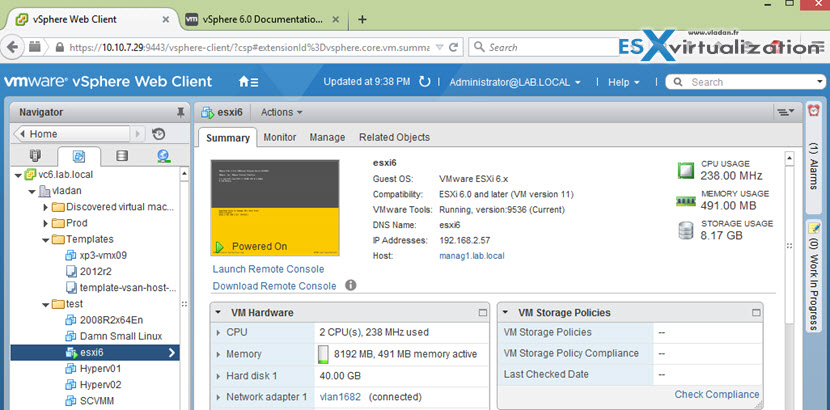This screenshot has width=830, height=410.
Task: Click the Work In Progress sidebar icon
Action: (x=814, y=229)
